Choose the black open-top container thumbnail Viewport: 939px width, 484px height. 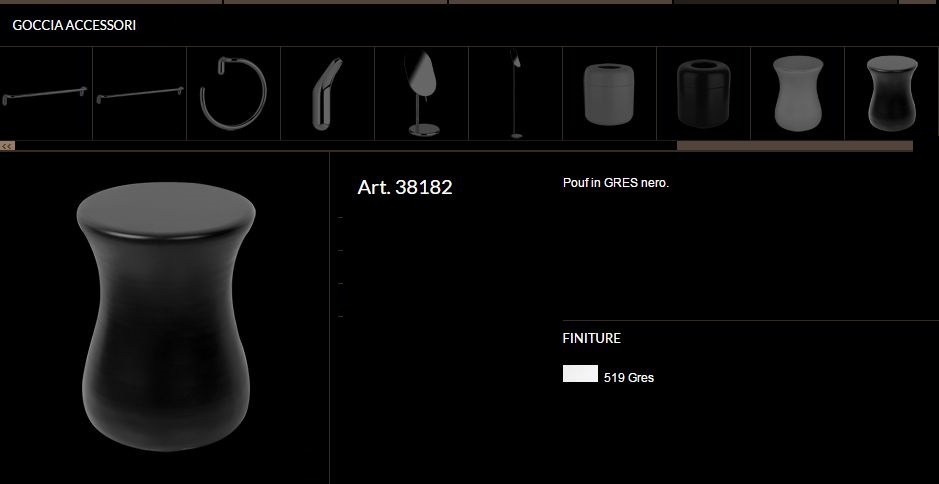(704, 93)
